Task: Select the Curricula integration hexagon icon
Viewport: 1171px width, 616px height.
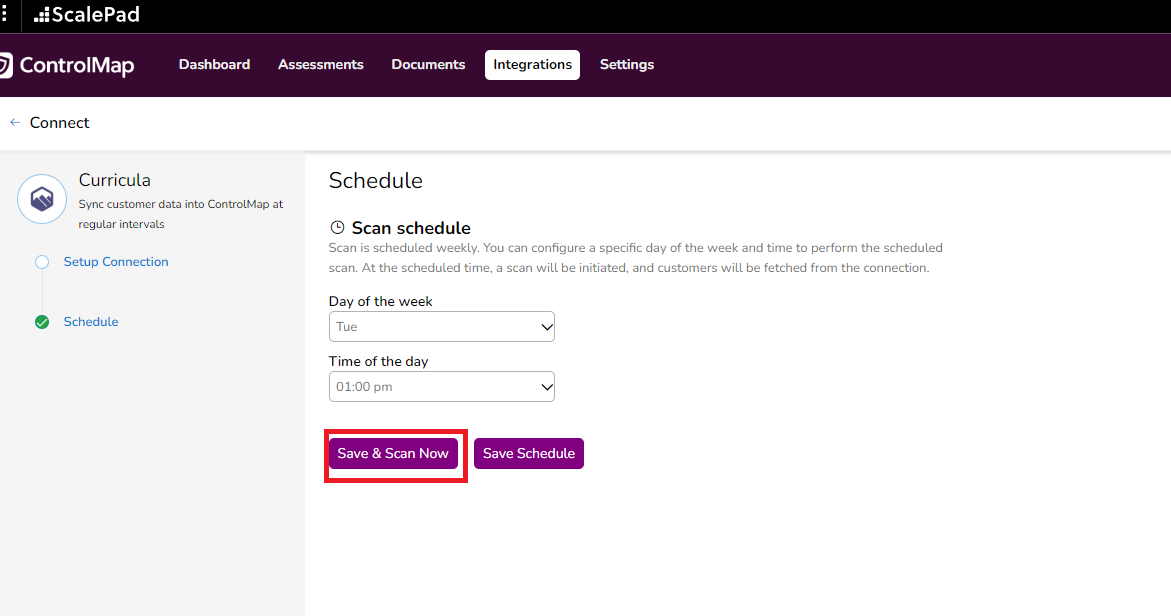Action: click(x=42, y=198)
